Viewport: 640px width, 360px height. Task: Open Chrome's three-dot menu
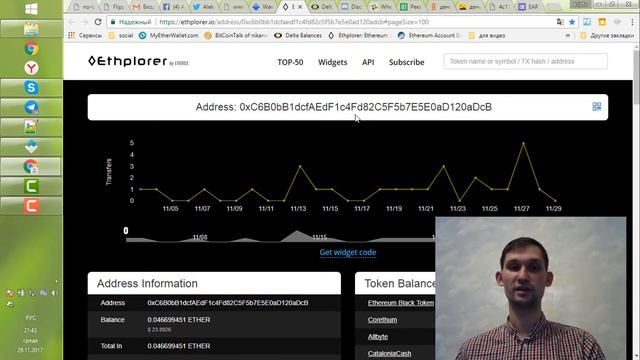tap(632, 22)
